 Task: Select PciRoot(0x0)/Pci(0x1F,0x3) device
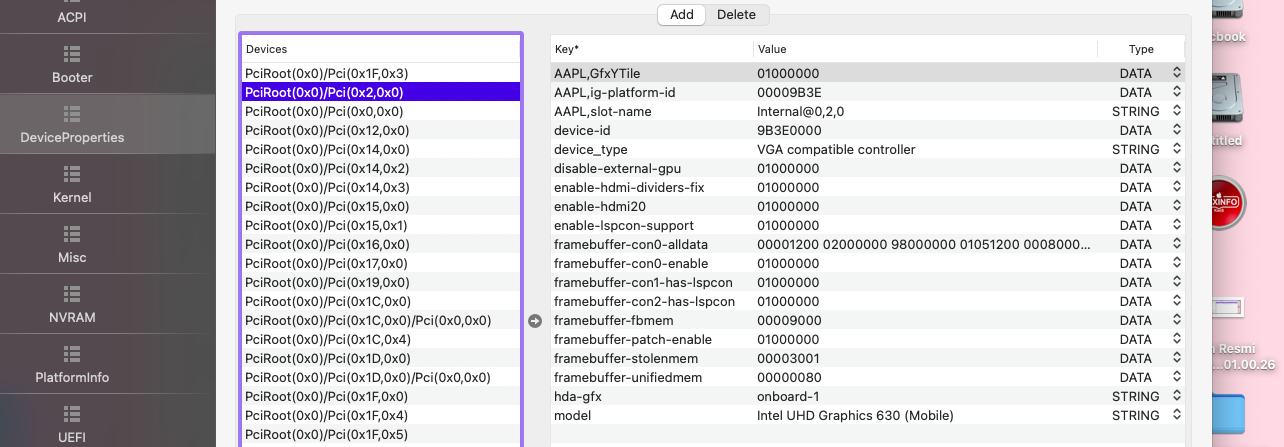[x=327, y=73]
